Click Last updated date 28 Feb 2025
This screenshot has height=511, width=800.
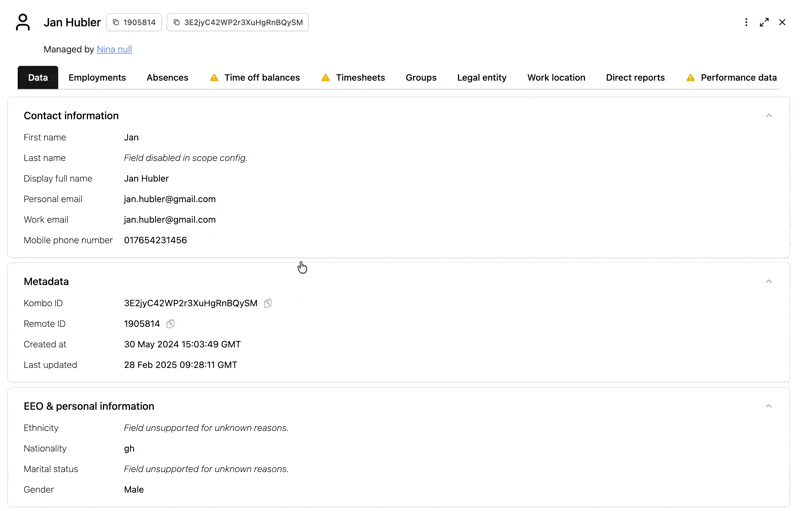pyautogui.click(x=181, y=365)
